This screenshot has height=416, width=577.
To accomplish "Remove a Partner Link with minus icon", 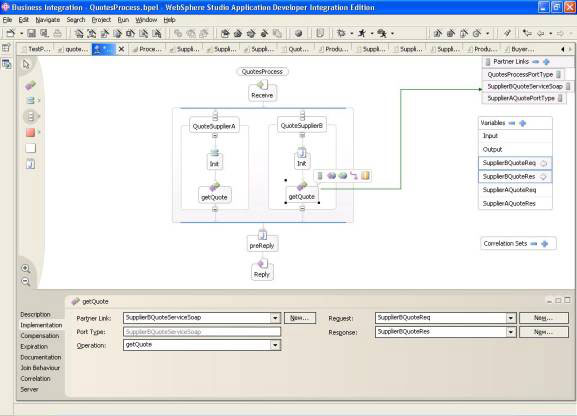I will point(535,62).
